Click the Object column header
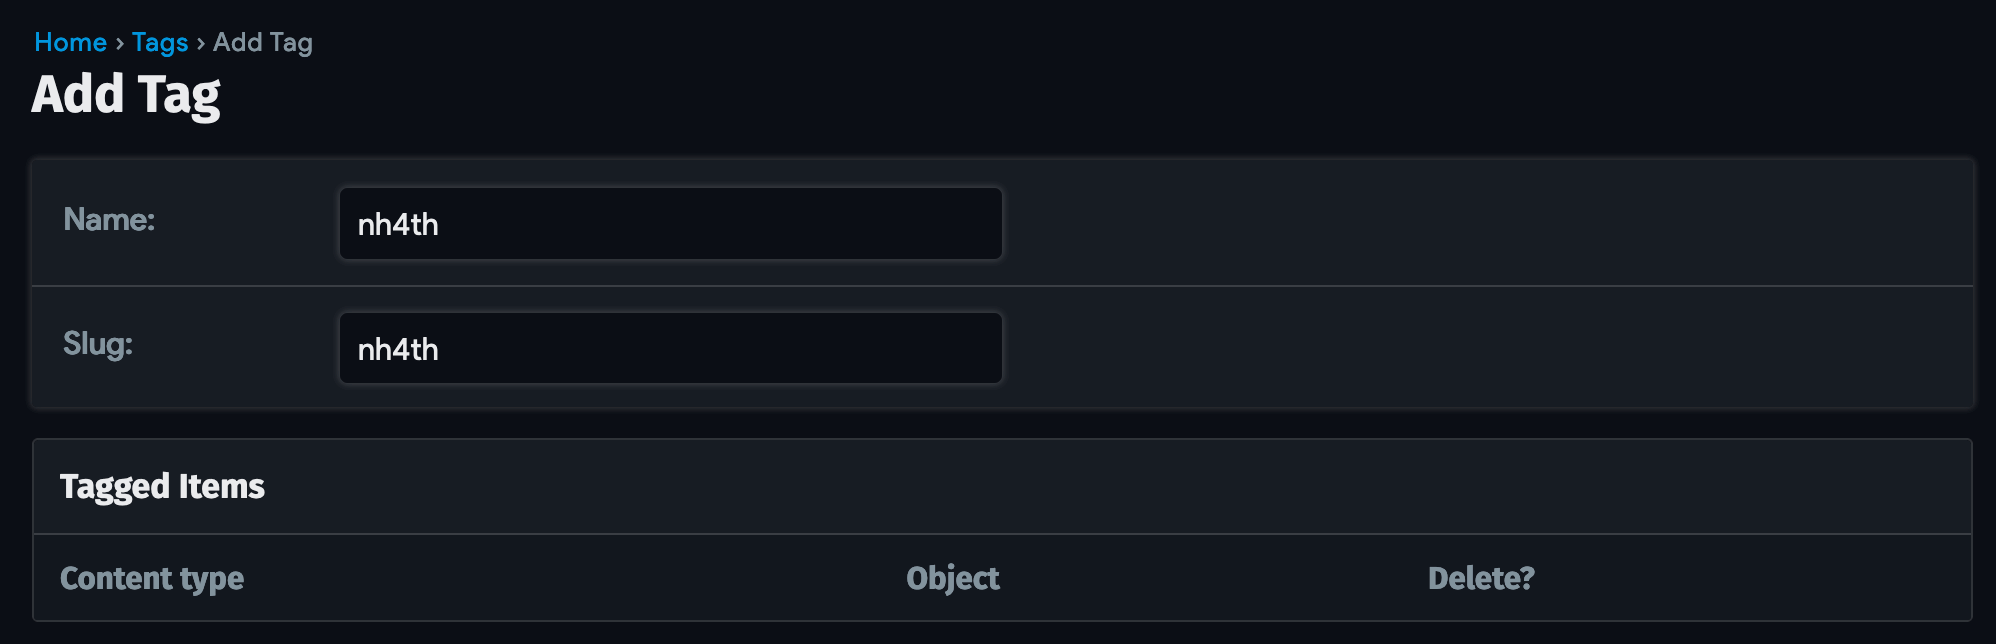 click(x=952, y=578)
